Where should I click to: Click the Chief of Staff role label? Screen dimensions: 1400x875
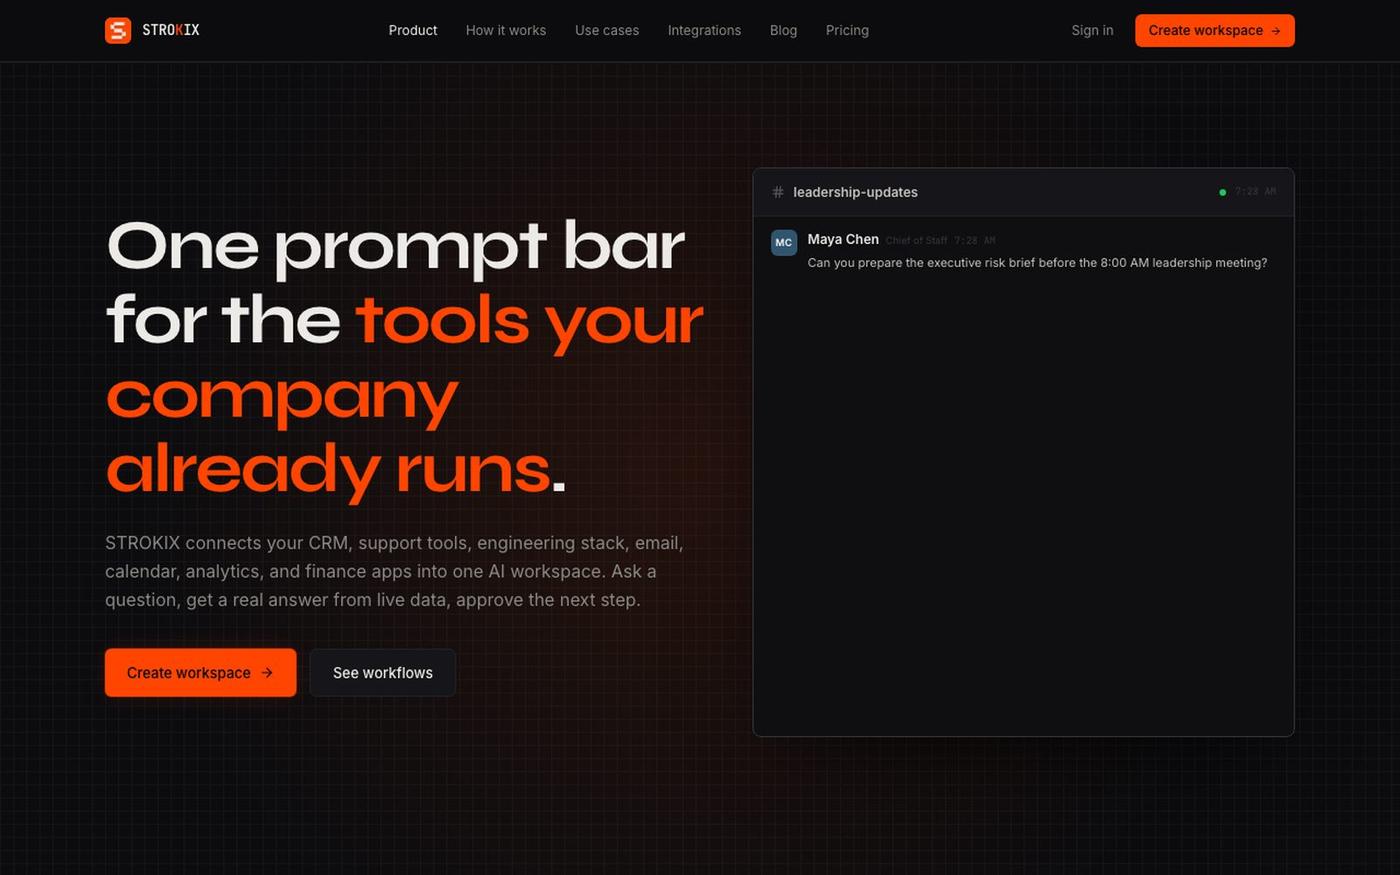click(916, 240)
